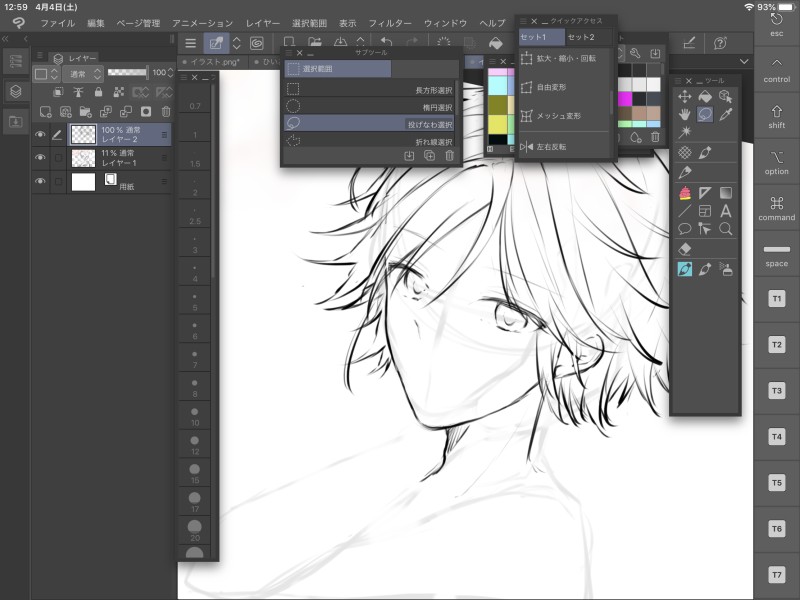Screen dimensions: 800x600
Task: Toggle Set as reference layer lighthouse icon
Action: pyautogui.click(x=78, y=92)
